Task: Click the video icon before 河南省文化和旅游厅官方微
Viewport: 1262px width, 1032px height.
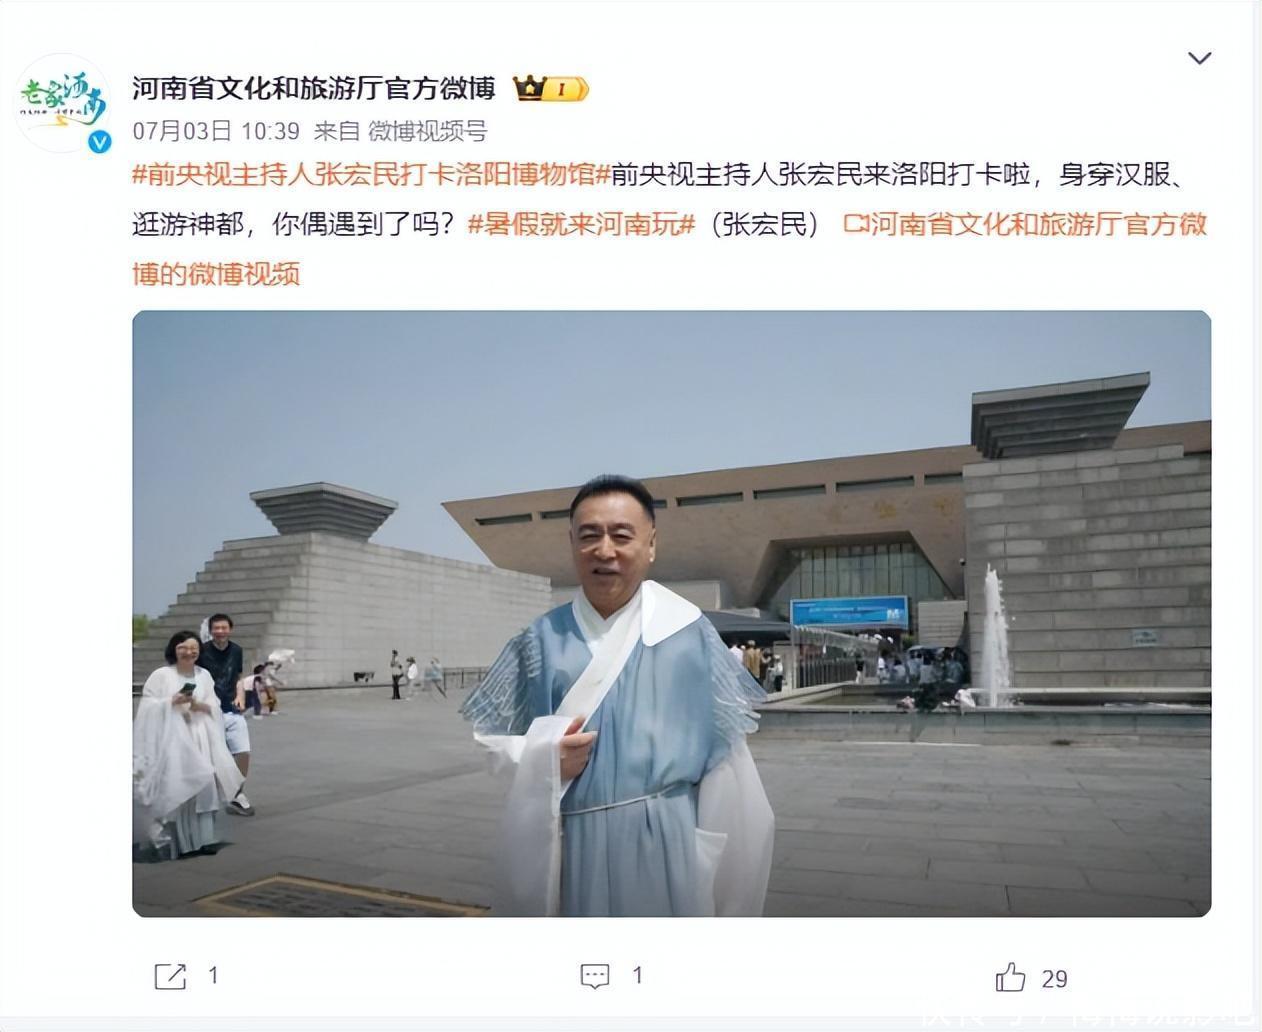Action: click(x=855, y=224)
